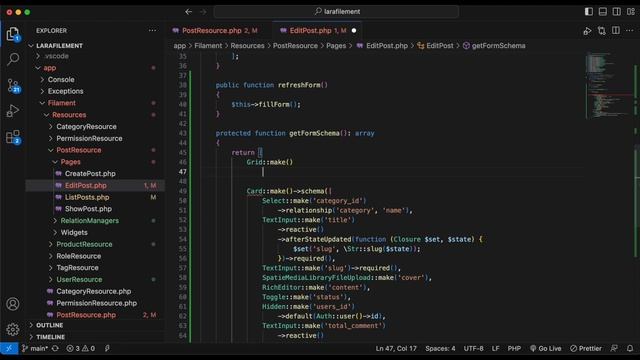Split the editor to the right
This screenshot has height=360, width=640.
616,31
